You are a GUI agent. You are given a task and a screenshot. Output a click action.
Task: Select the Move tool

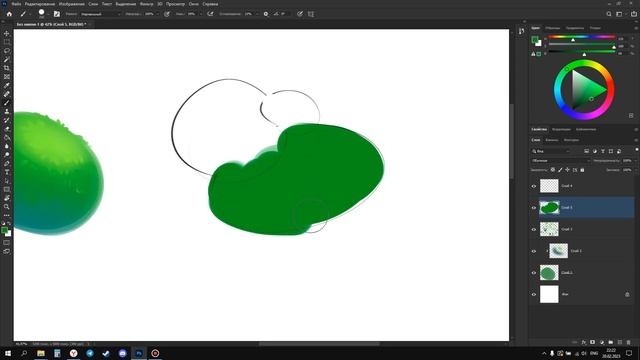[x=7, y=33]
